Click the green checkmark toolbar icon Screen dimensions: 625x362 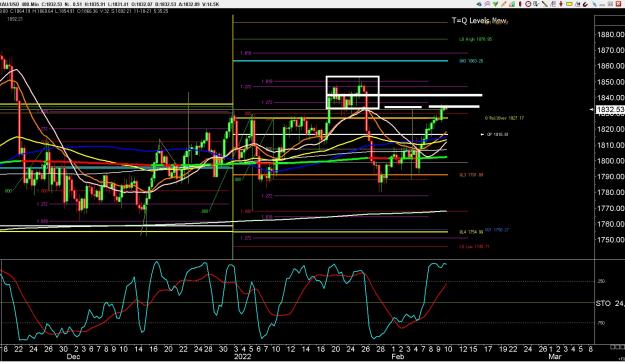(495, 4)
